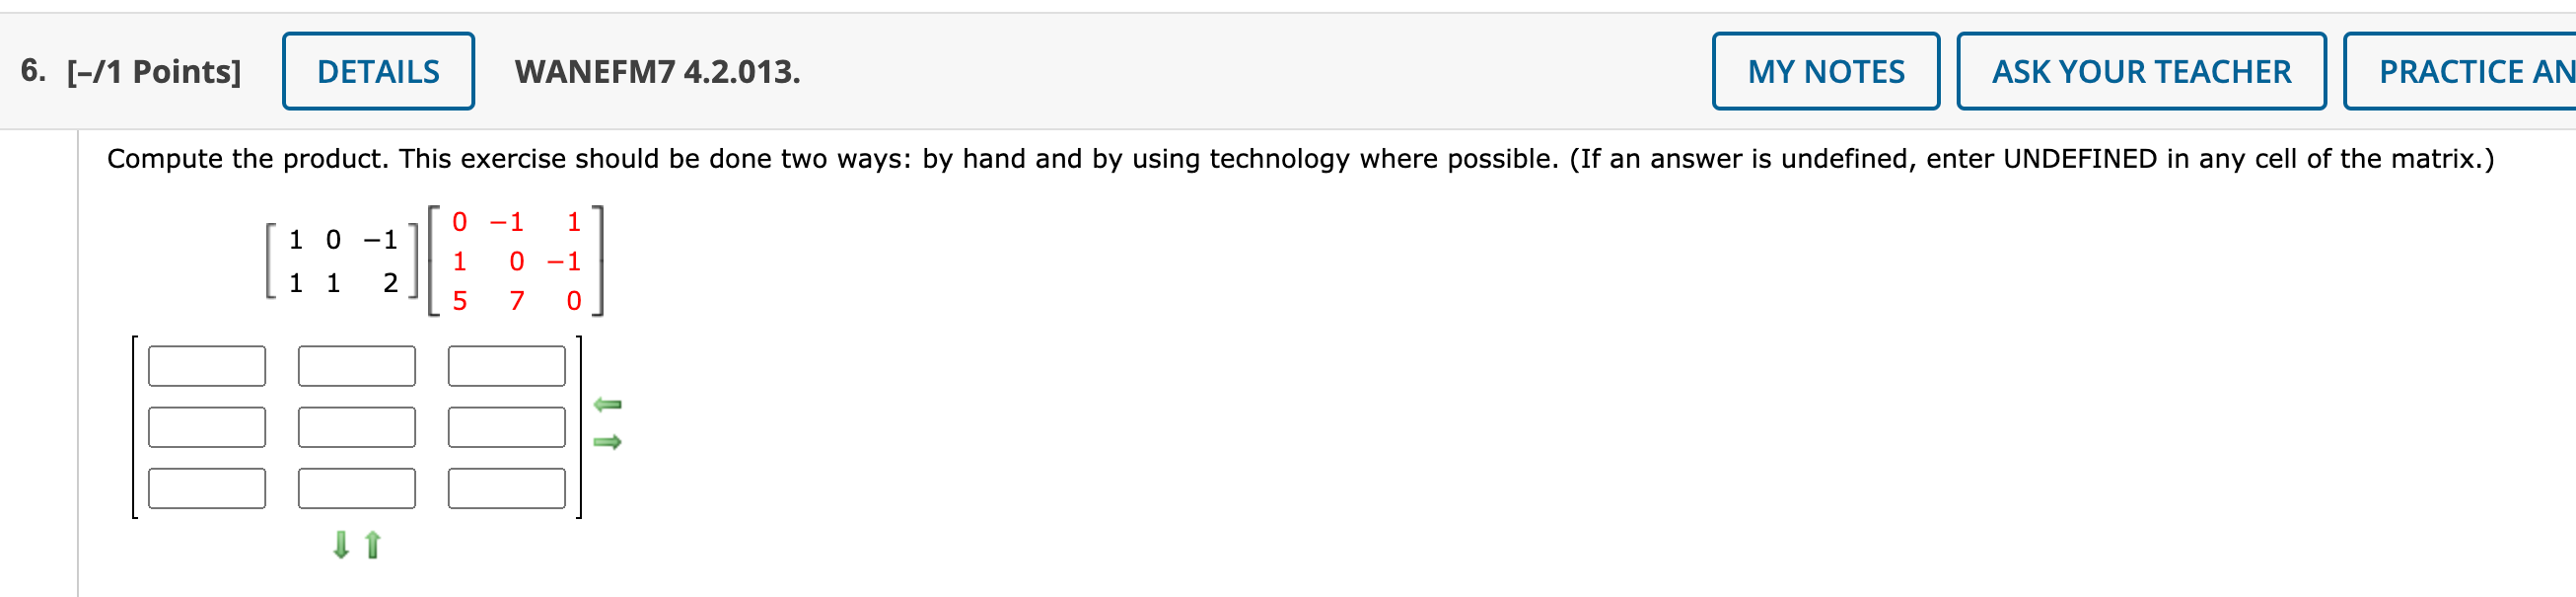Image resolution: width=2576 pixels, height=597 pixels.
Task: Click the bottom-left answer matrix cell
Action: pos(207,488)
